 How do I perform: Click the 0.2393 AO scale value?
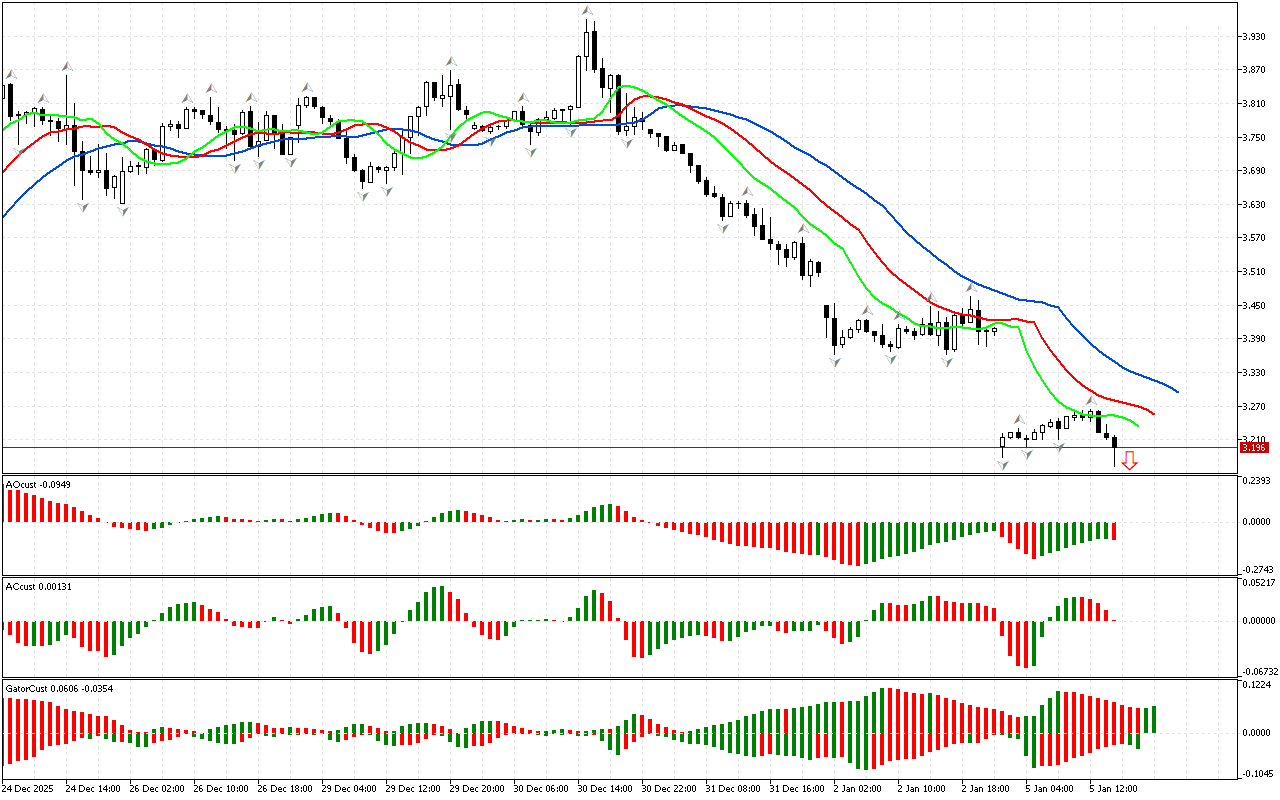[1256, 481]
